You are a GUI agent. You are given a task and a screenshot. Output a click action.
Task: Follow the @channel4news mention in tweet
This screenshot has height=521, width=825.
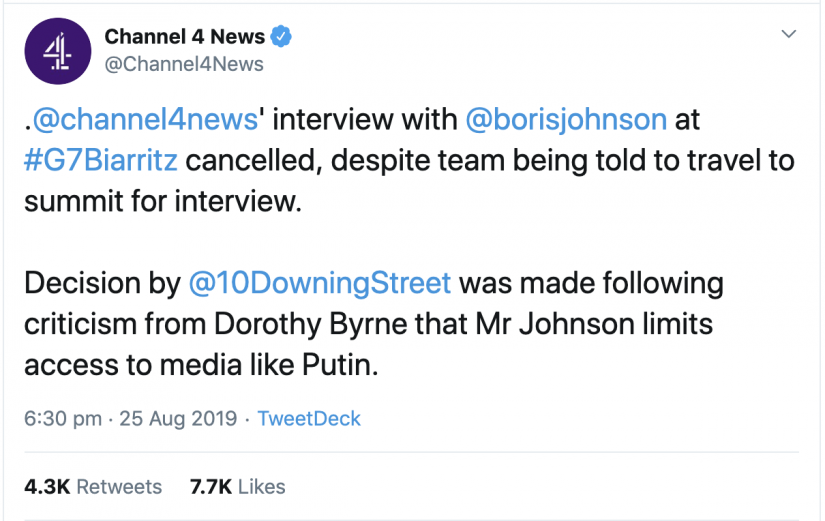point(145,119)
